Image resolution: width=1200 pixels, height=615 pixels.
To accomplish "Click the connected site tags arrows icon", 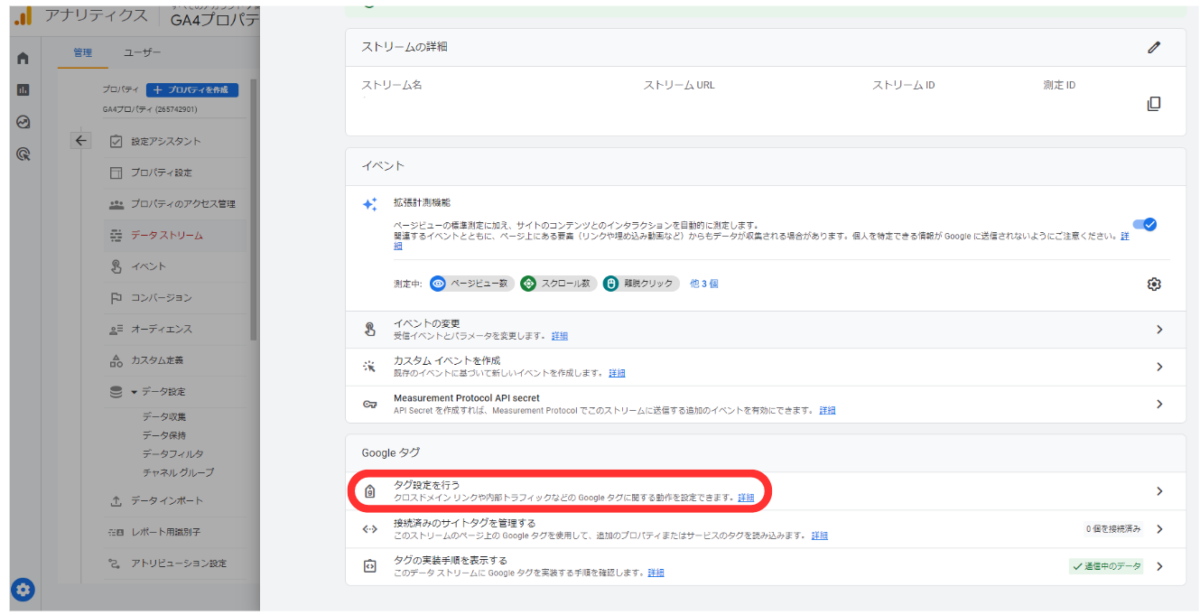I will (x=369, y=529).
